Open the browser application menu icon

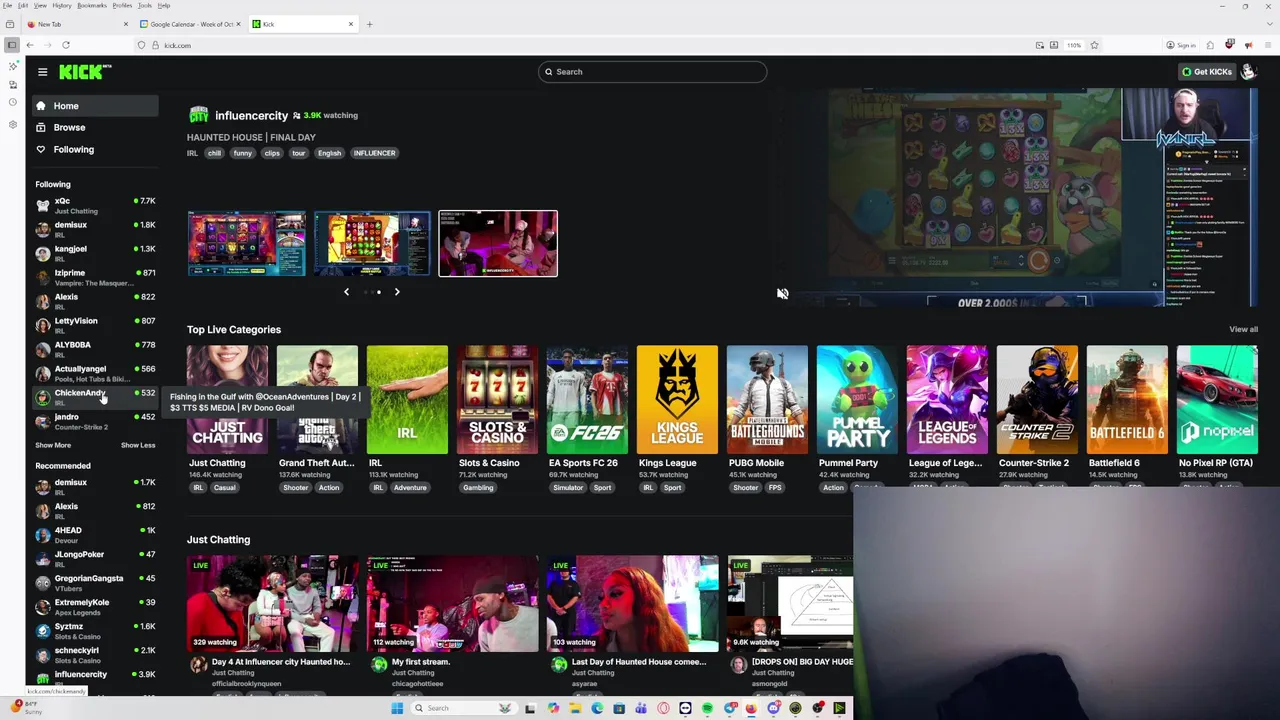click(x=1267, y=45)
